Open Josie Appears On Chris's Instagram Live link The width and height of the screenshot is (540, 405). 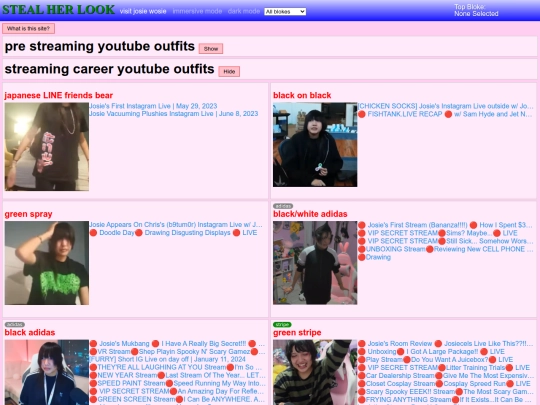[x=176, y=225]
